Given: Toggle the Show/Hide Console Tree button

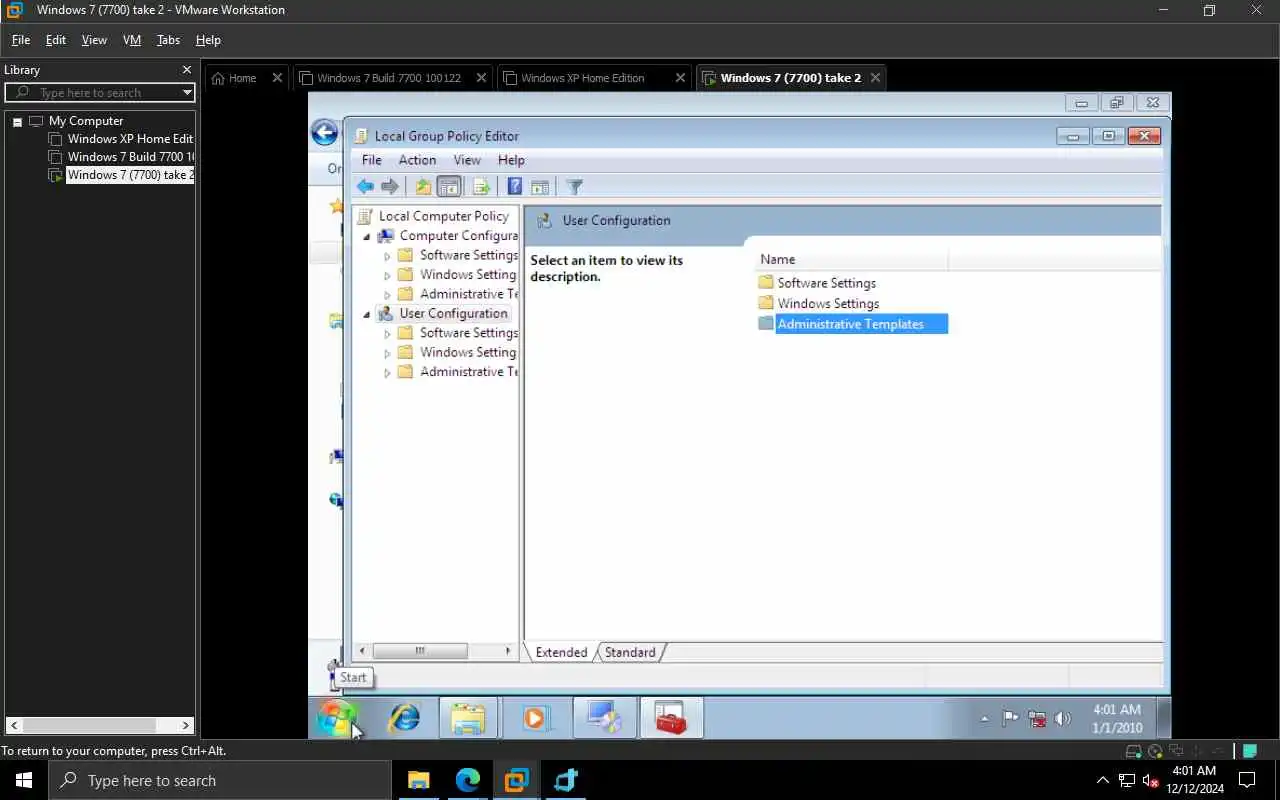Looking at the screenshot, I should click(x=449, y=187).
